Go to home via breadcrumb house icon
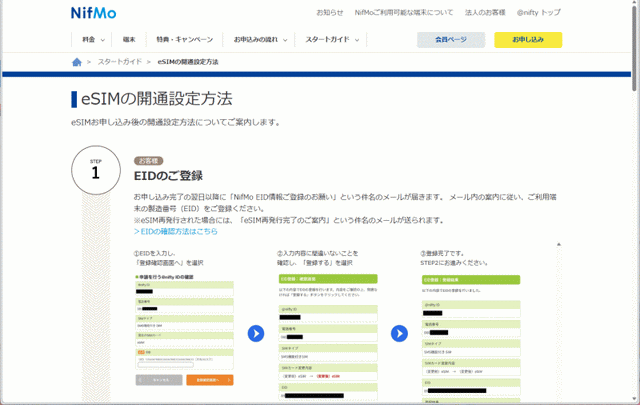 (x=77, y=62)
